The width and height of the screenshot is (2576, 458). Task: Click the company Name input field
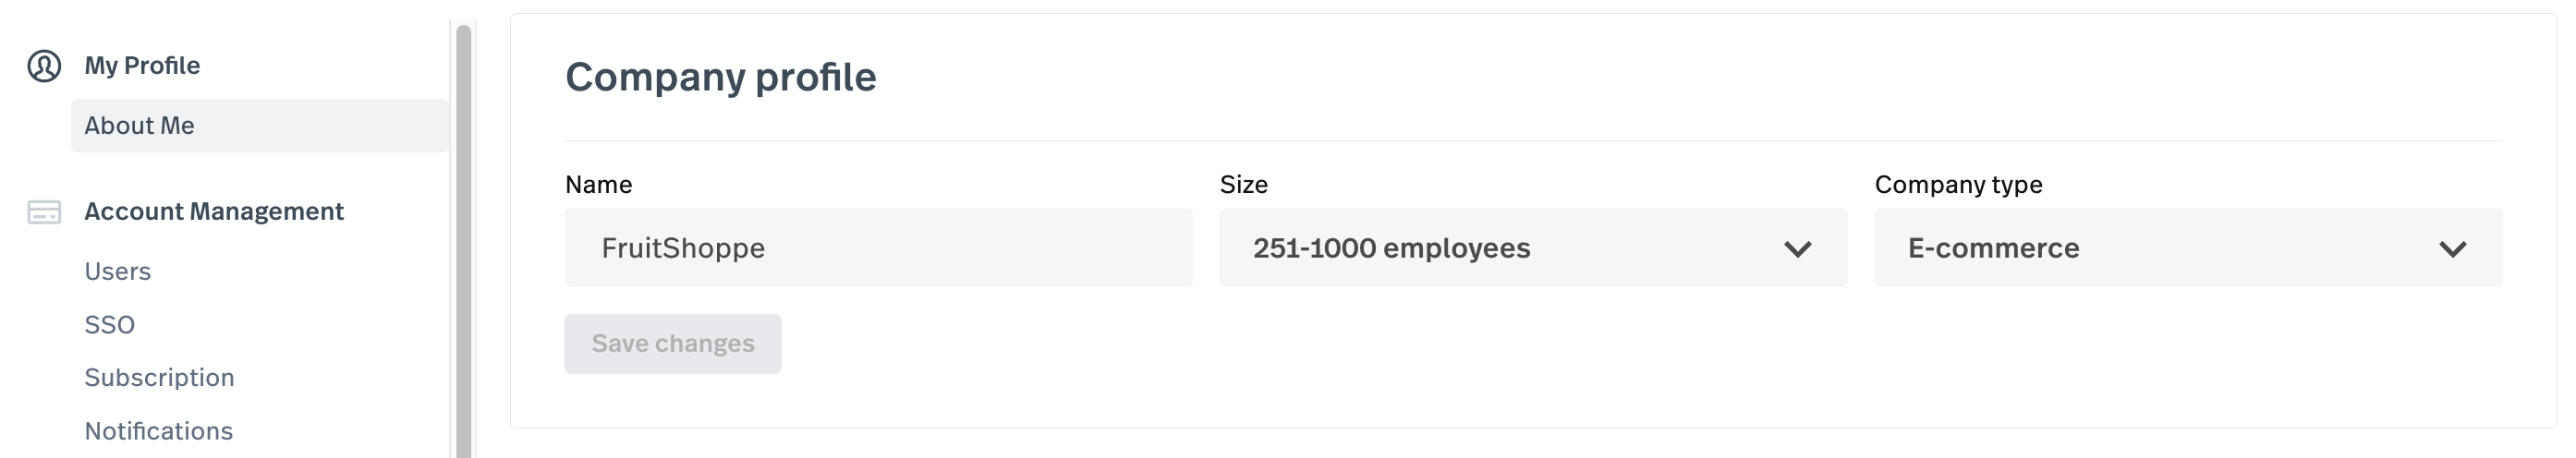point(878,248)
